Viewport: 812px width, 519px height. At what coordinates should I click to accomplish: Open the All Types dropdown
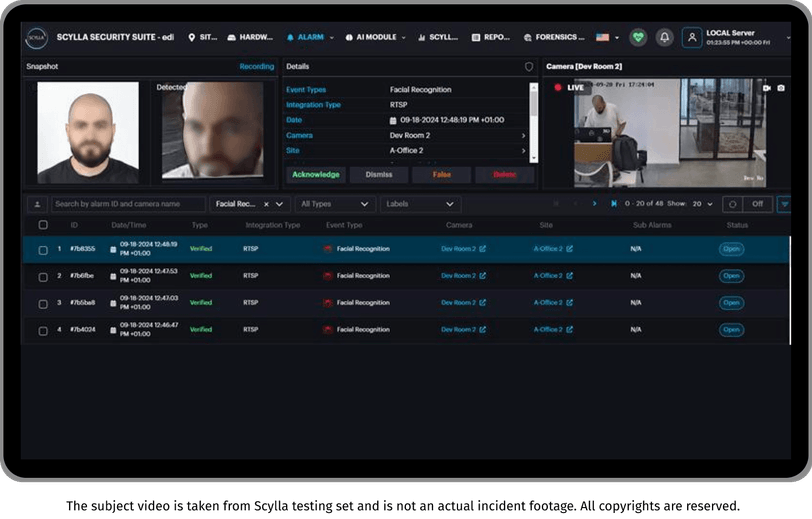(335, 204)
